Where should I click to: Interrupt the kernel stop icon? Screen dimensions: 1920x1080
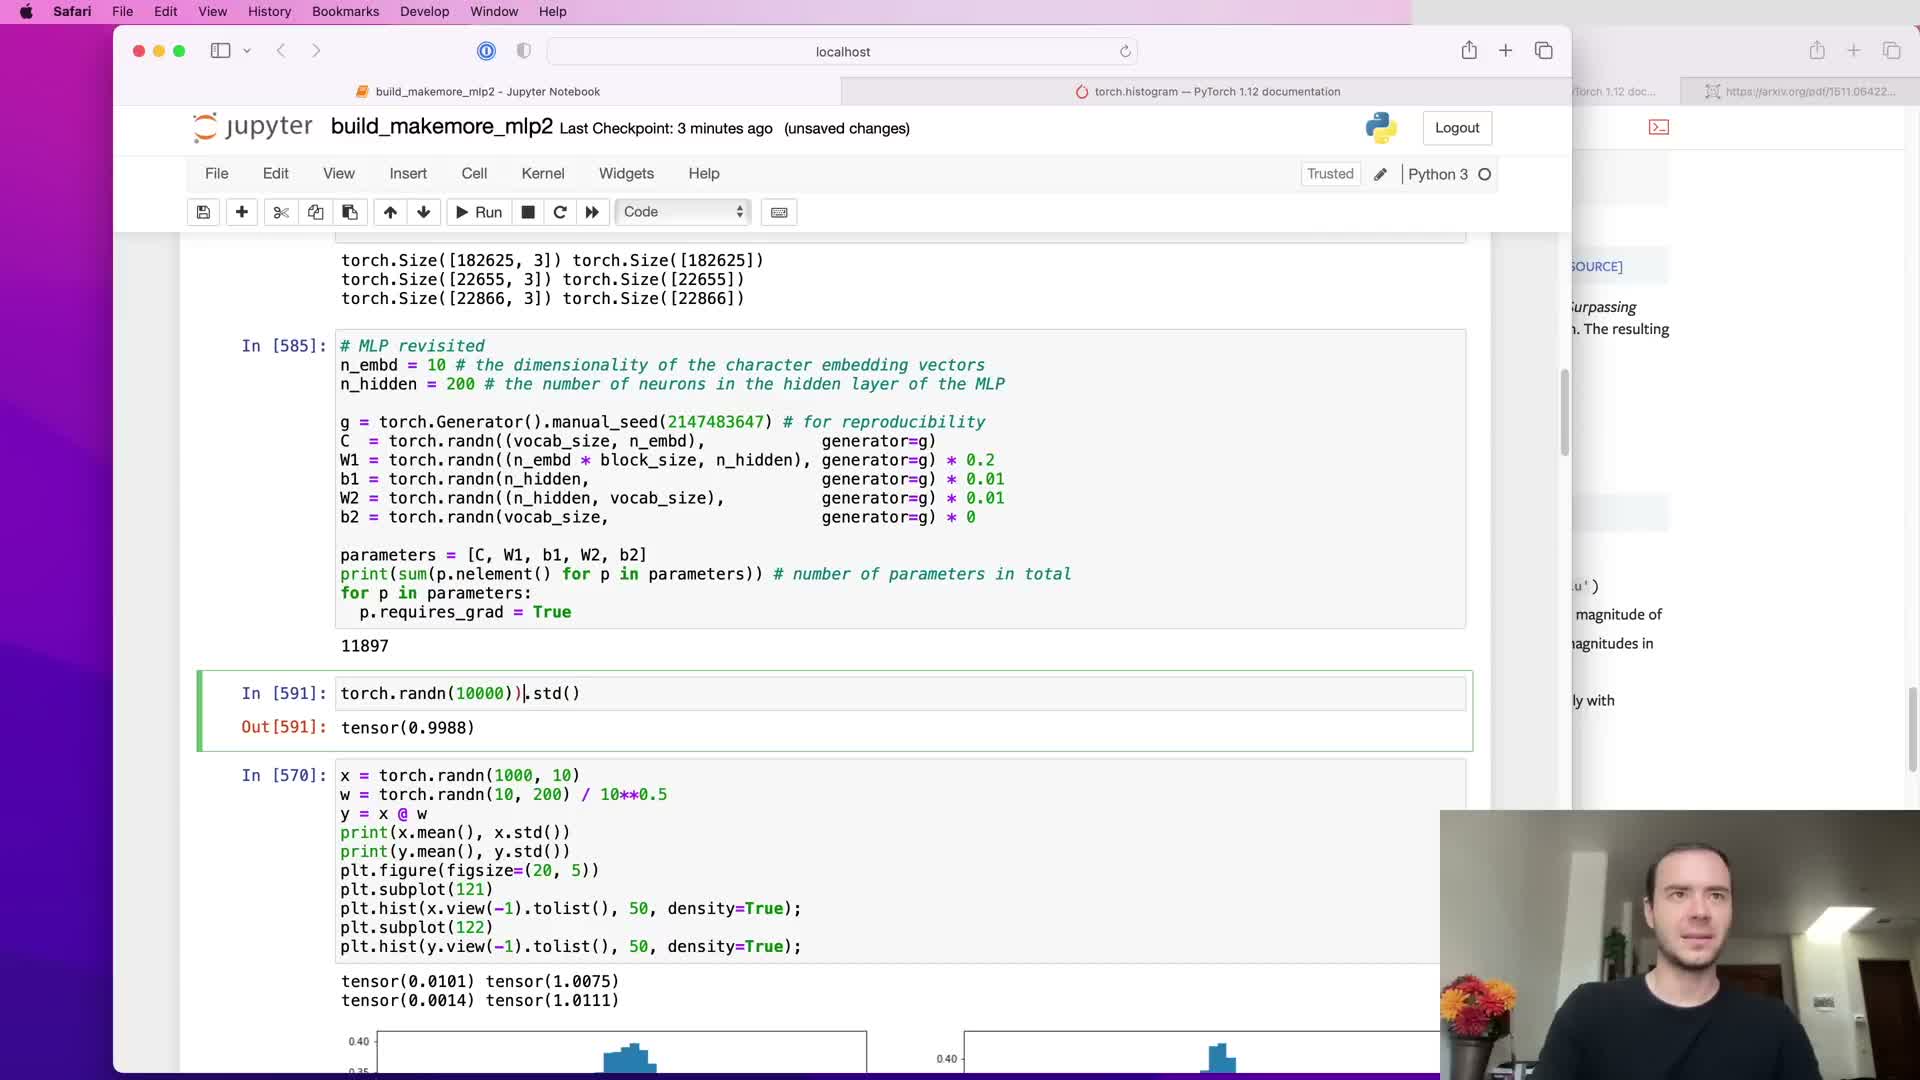(x=528, y=212)
